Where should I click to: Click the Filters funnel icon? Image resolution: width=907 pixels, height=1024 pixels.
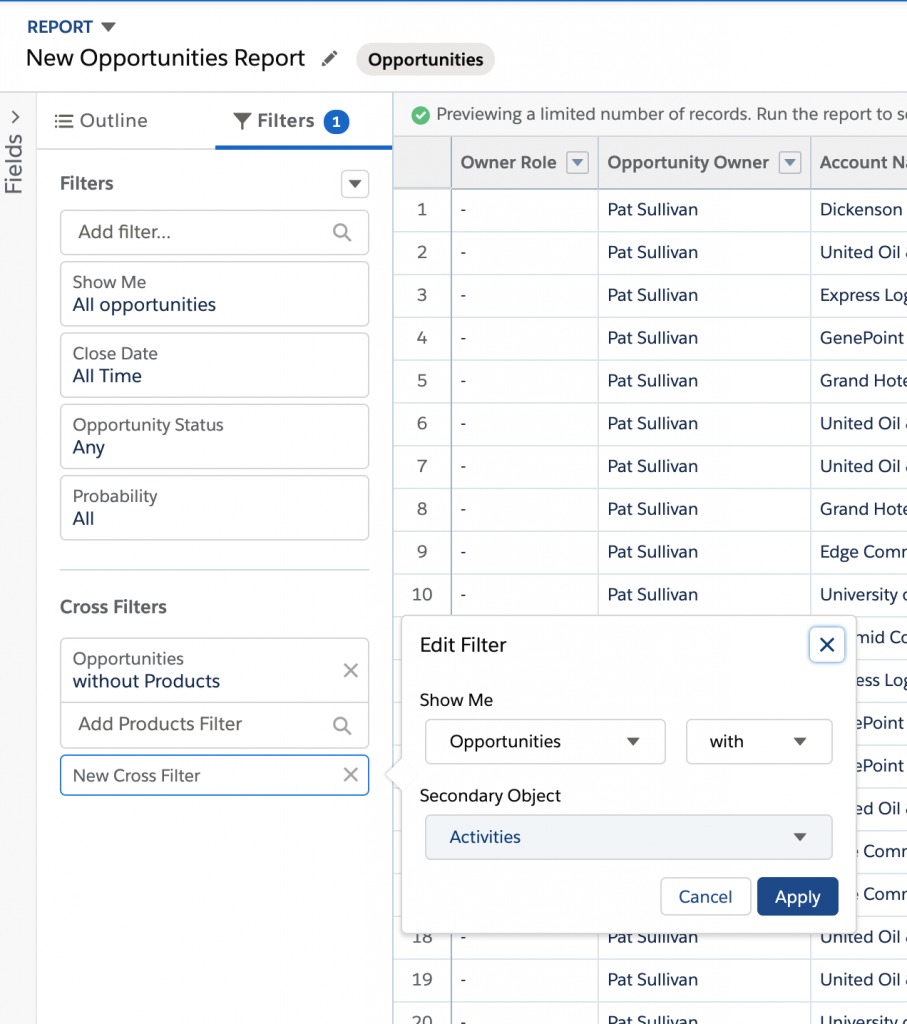pyautogui.click(x=242, y=121)
